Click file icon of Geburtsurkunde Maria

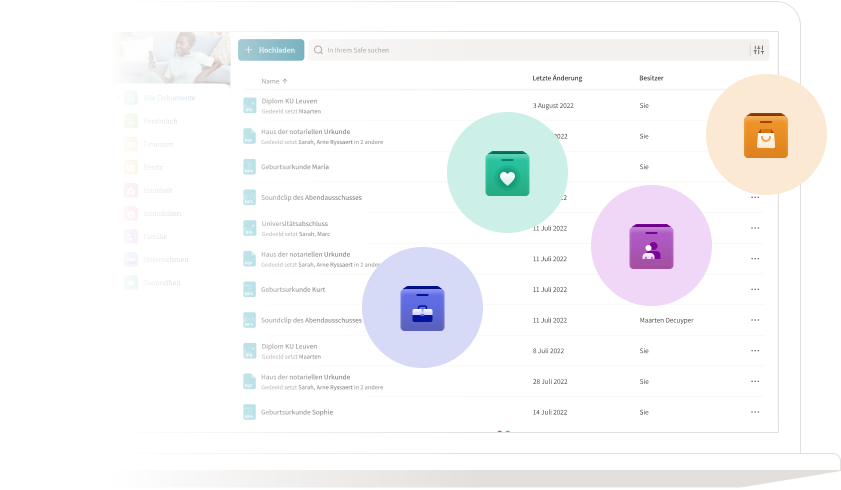(249, 167)
